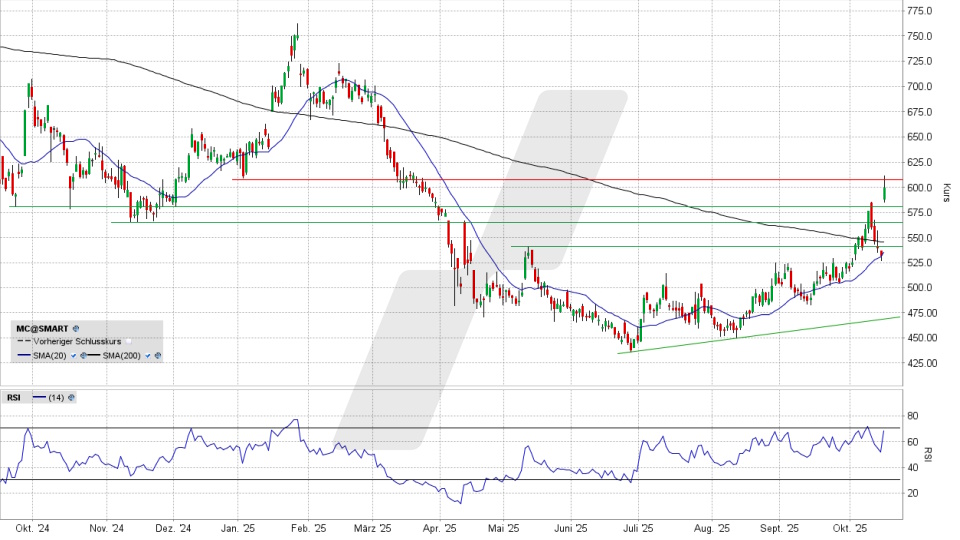
Task: Click the latest candlestick above 600
Action: point(885,189)
